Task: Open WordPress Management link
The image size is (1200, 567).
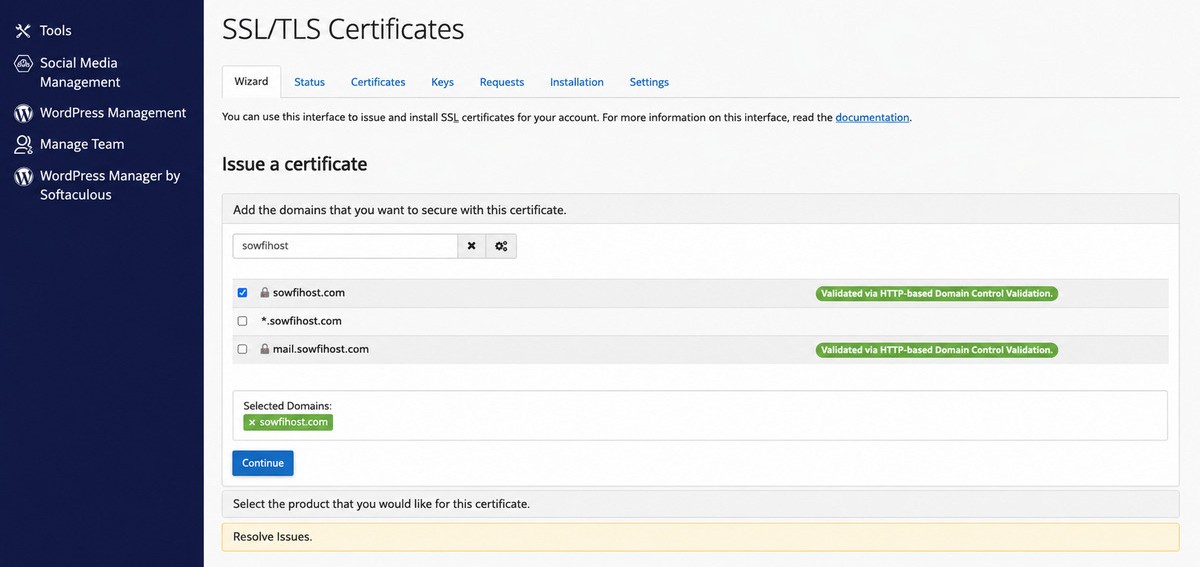Action: (x=113, y=113)
